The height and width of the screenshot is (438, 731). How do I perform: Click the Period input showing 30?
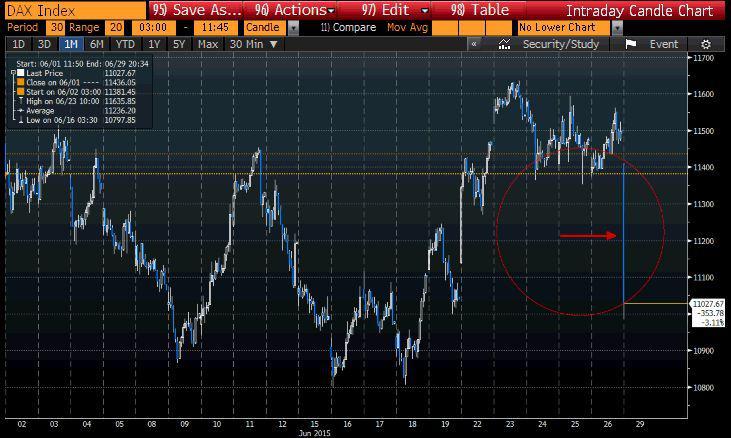[56, 28]
